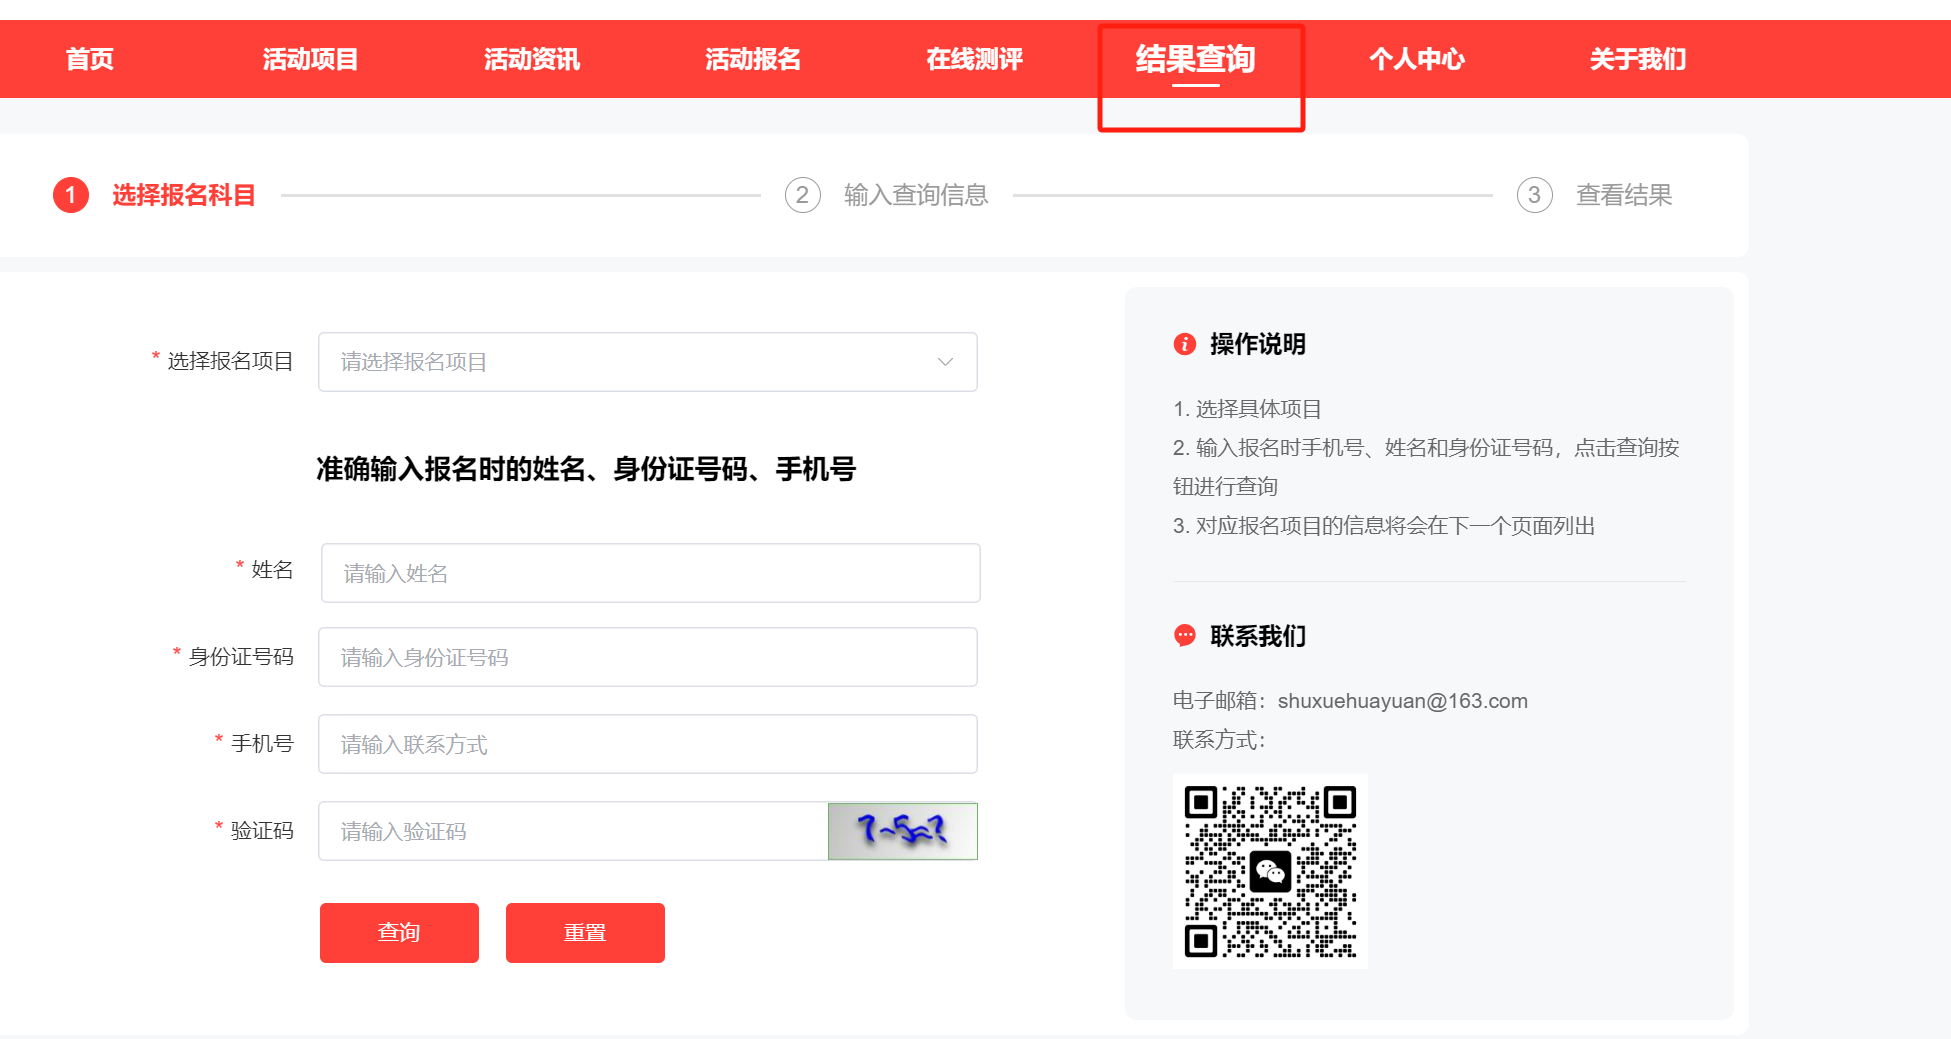The width and height of the screenshot is (1951, 1039).
Task: Click the red info icon beside 操作说明
Action: pyautogui.click(x=1185, y=344)
